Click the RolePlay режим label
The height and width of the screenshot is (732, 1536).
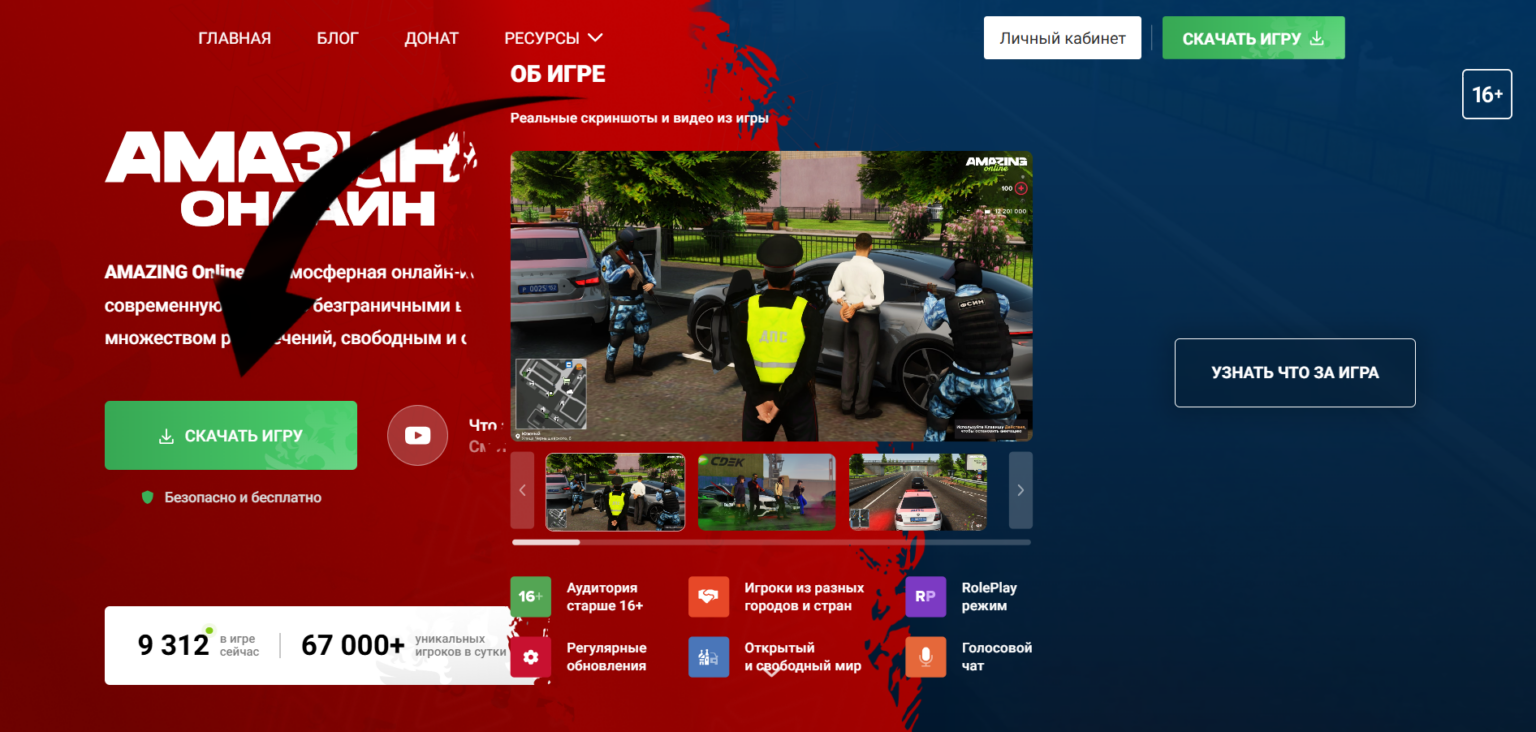(989, 597)
